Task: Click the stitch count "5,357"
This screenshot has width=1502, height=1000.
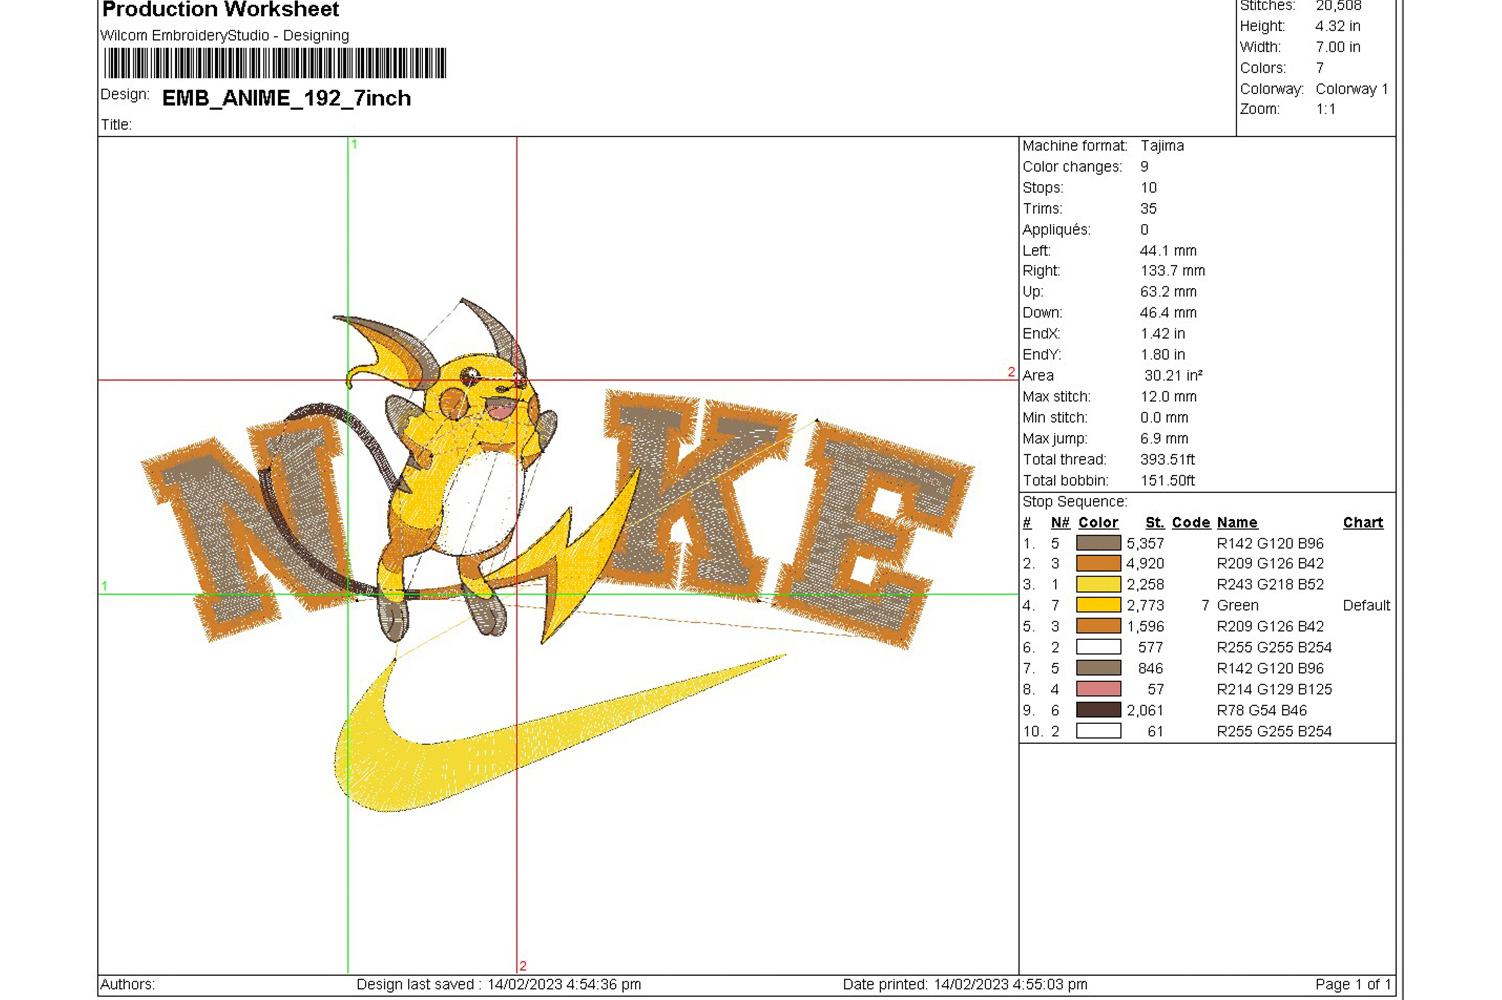Action: pyautogui.click(x=1145, y=544)
